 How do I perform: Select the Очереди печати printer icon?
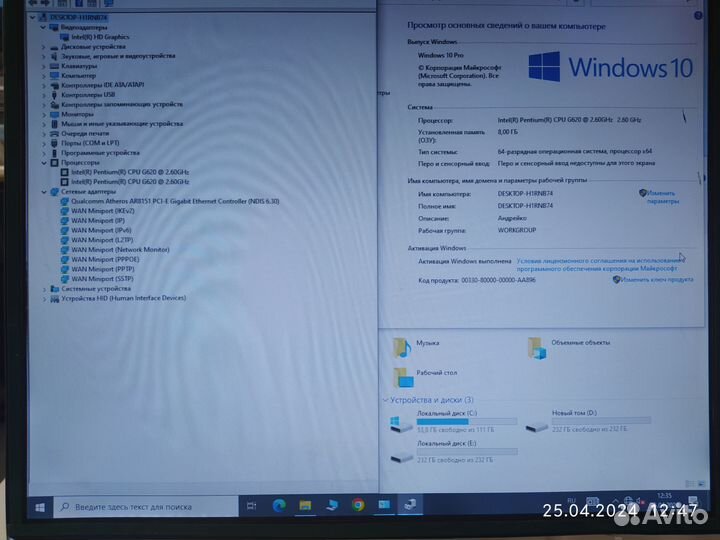tap(54, 134)
